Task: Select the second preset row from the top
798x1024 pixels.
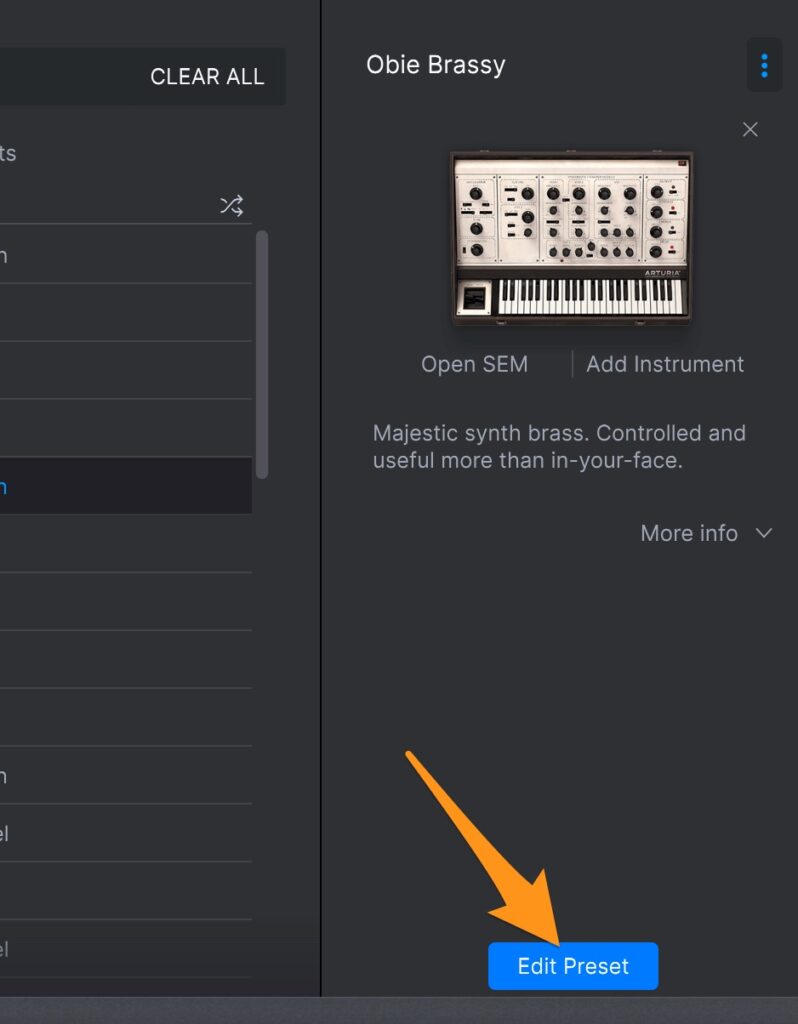Action: pos(125,313)
